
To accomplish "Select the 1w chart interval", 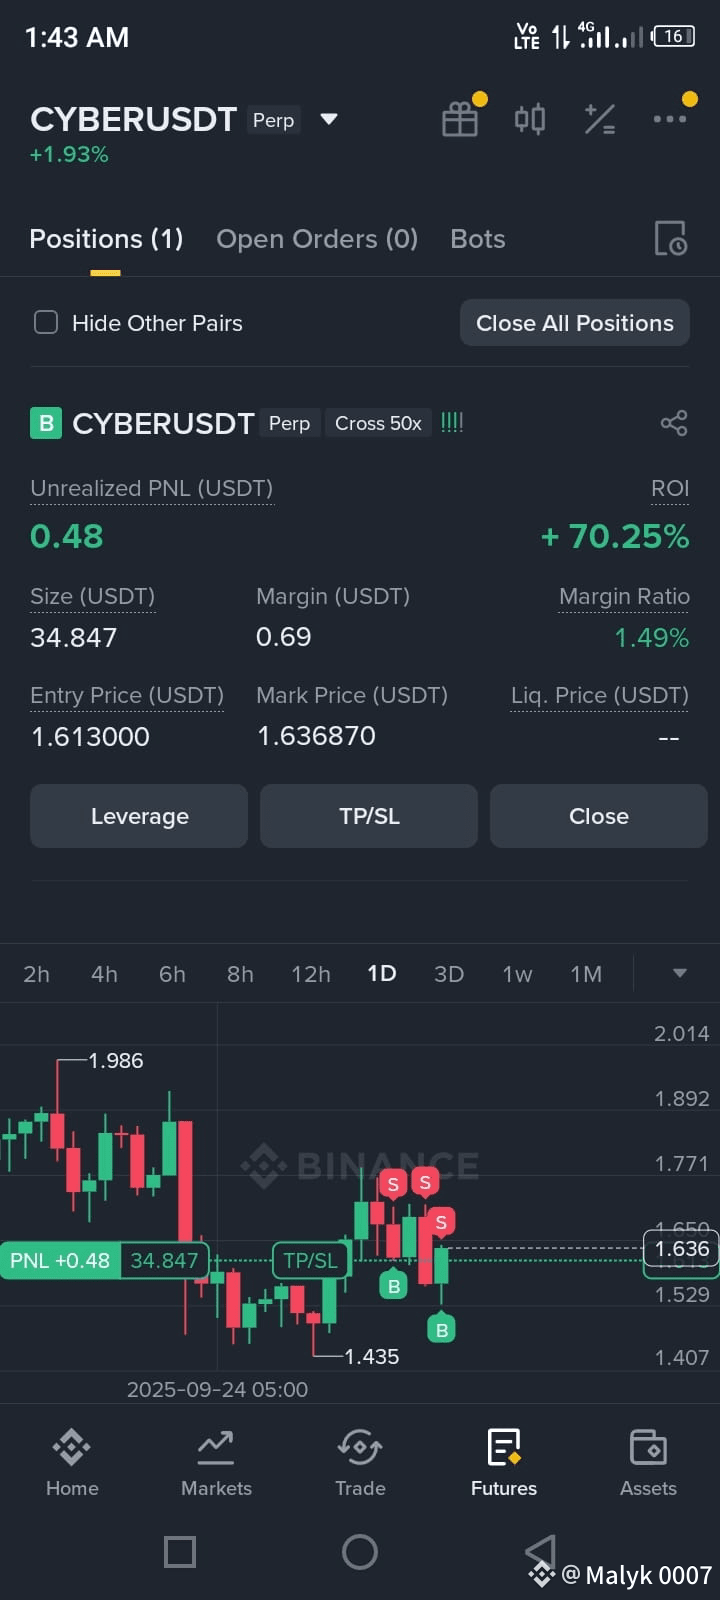I will (x=517, y=974).
